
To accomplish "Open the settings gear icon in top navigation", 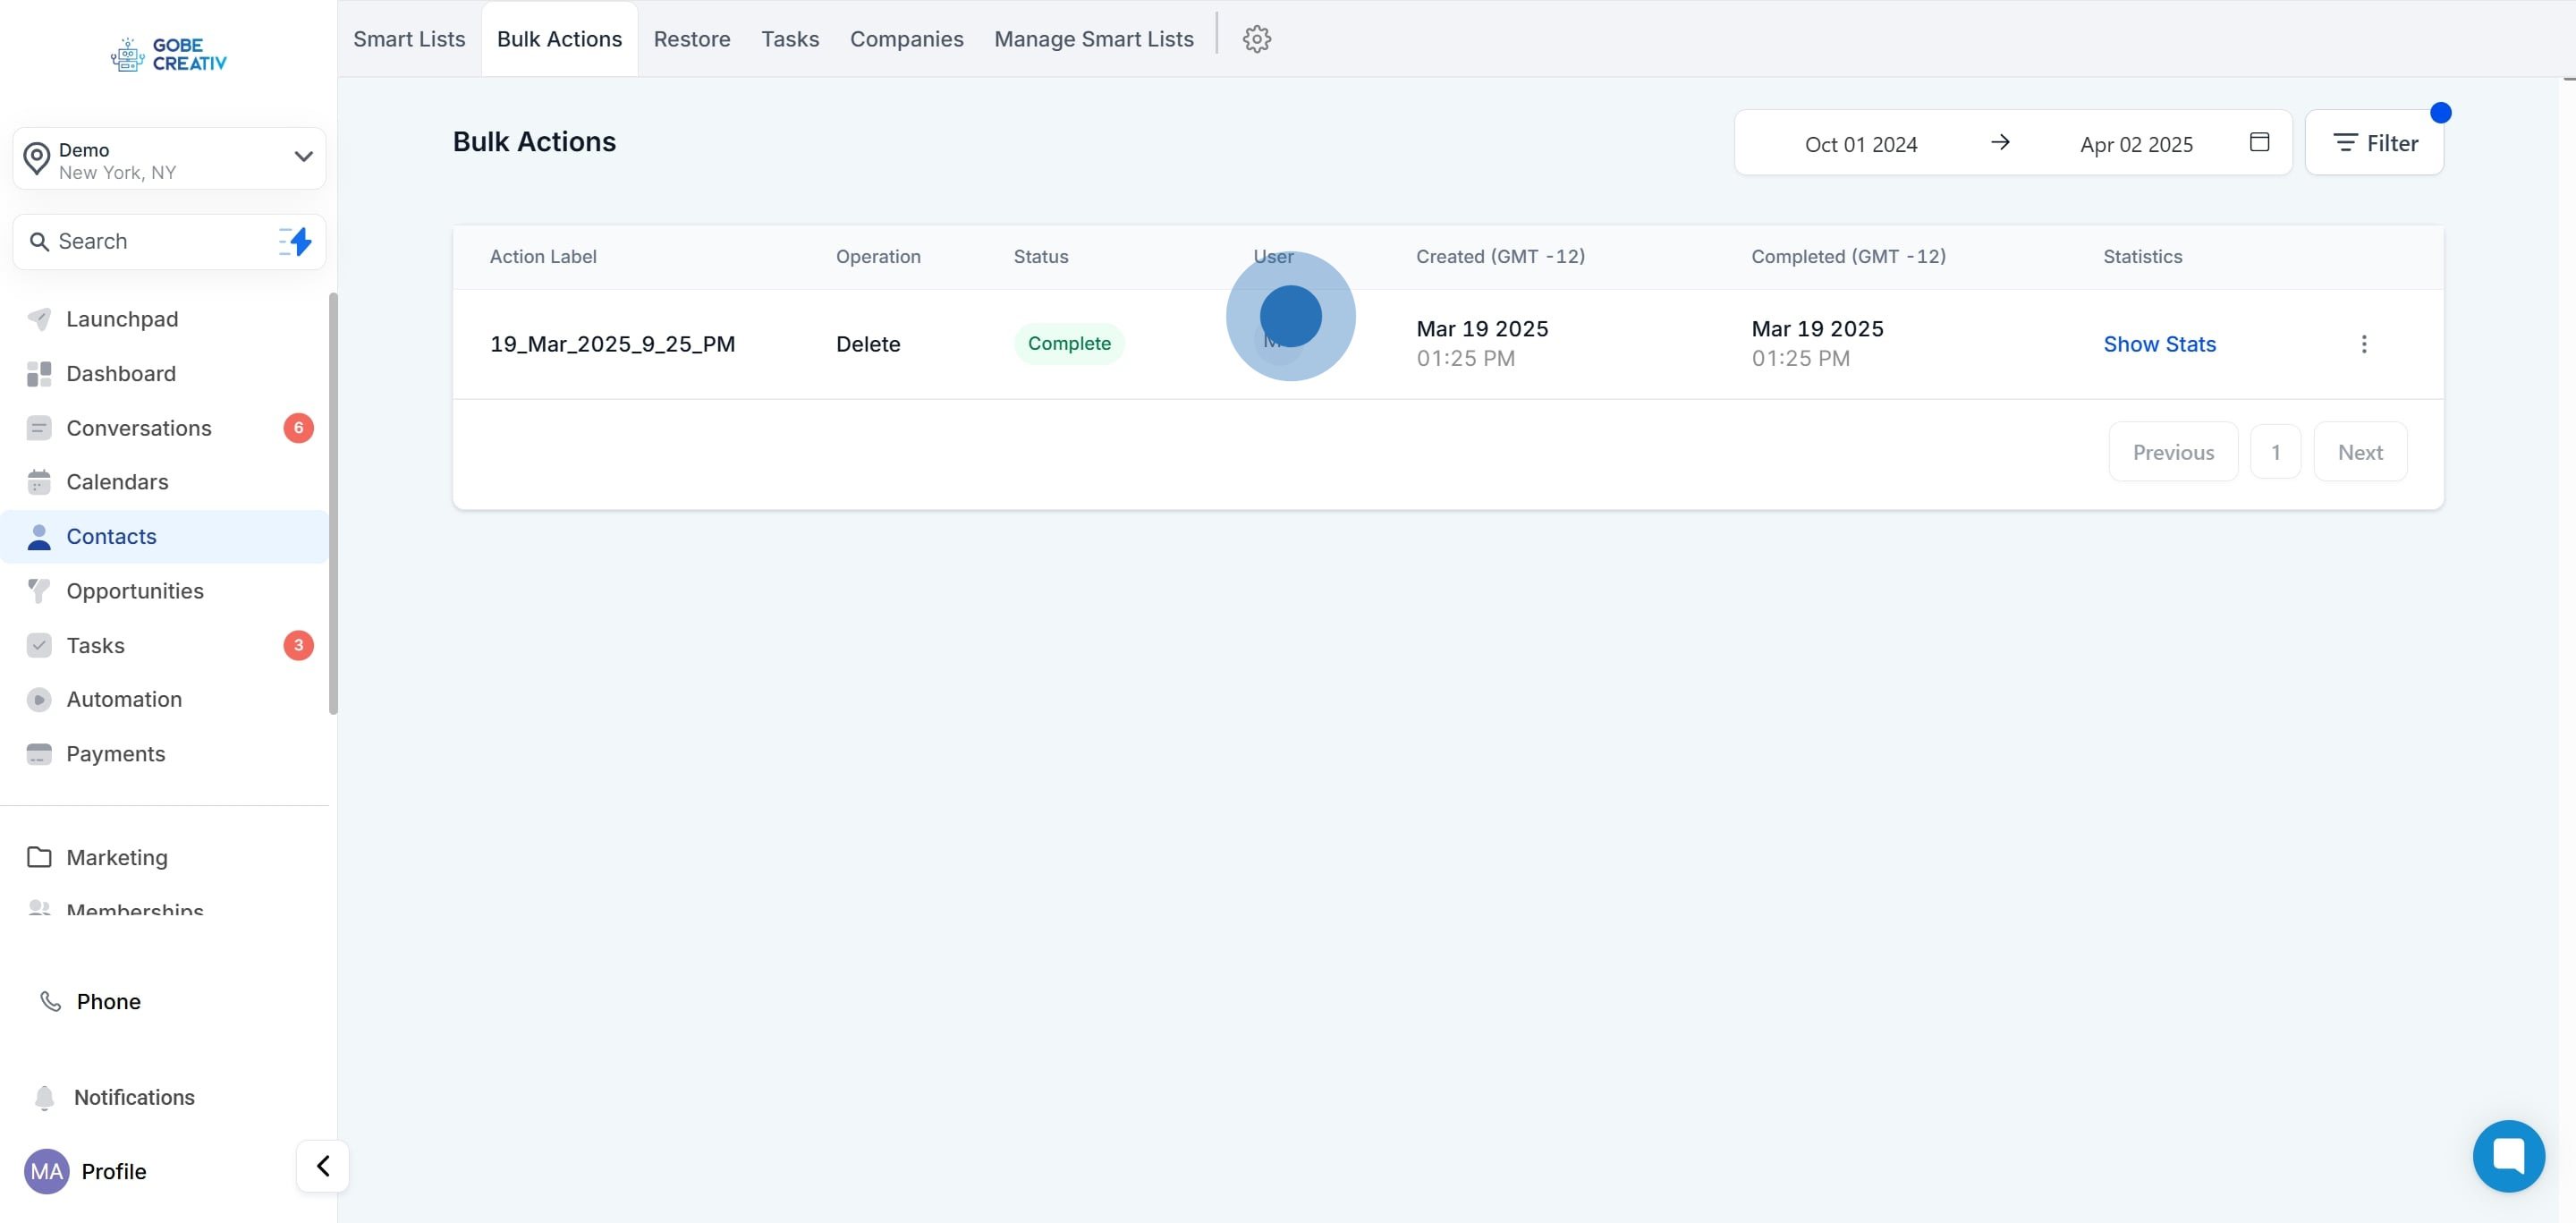I will click(x=1256, y=39).
